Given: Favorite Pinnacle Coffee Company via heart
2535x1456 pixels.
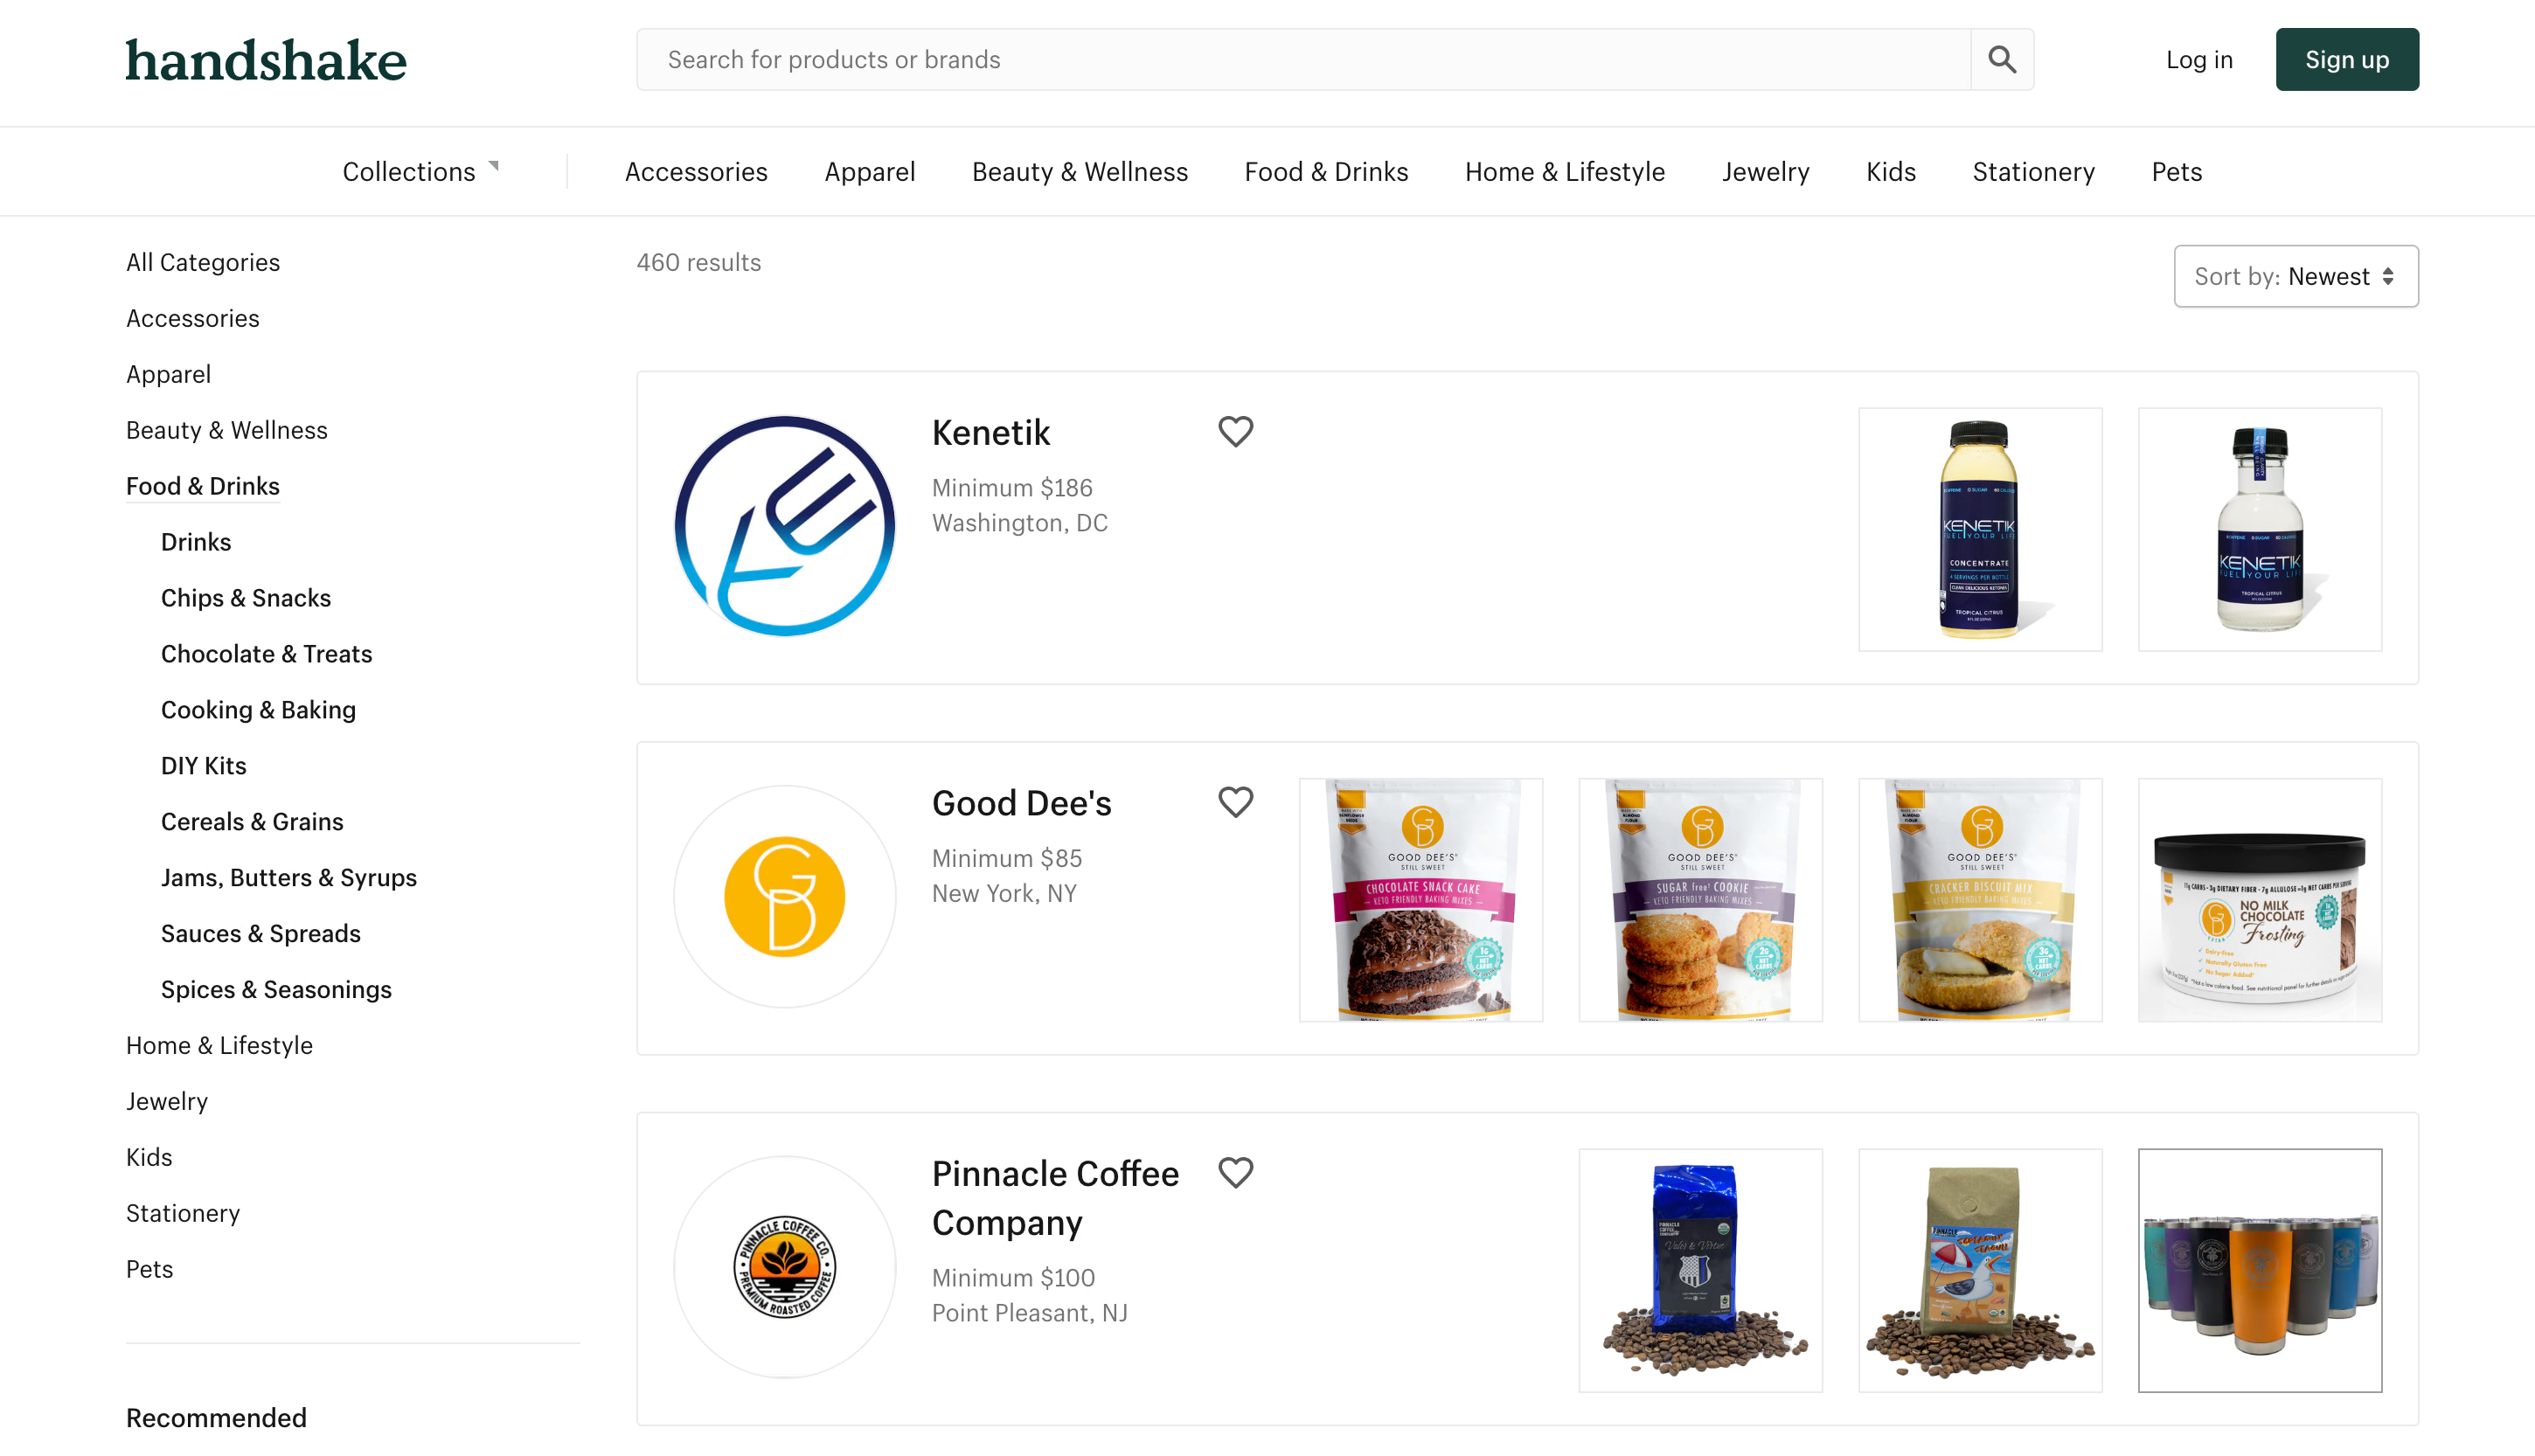Looking at the screenshot, I should (x=1236, y=1172).
